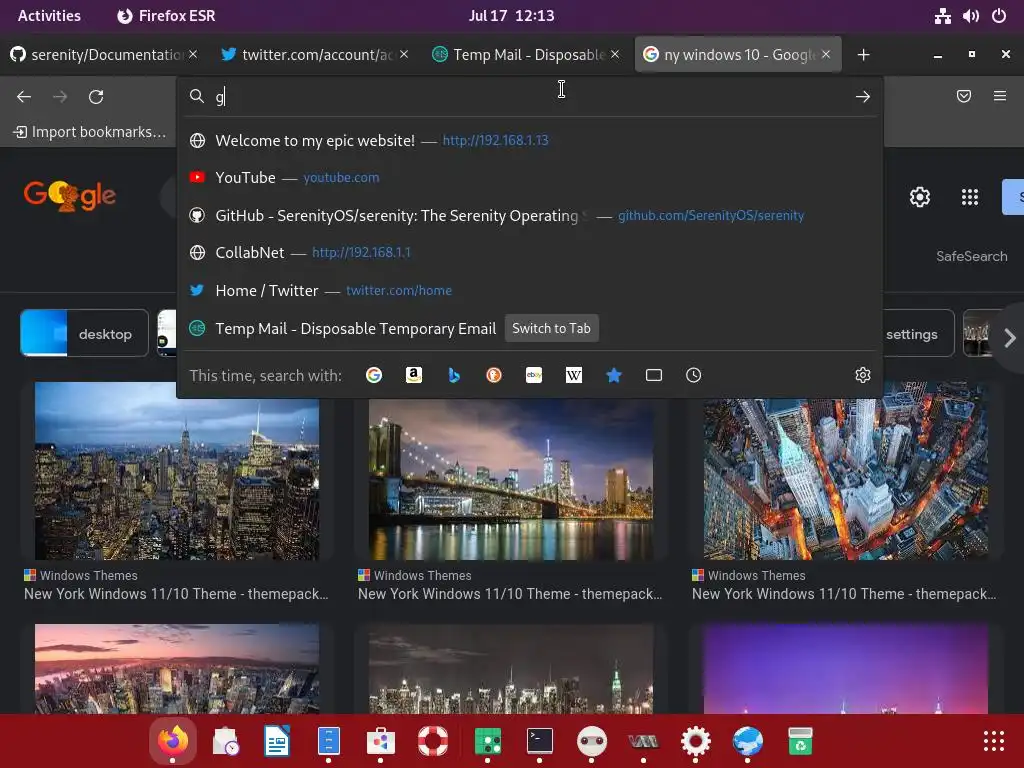Open the purple gradient skyline thumbnail
The height and width of the screenshot is (768, 1024).
(846, 668)
